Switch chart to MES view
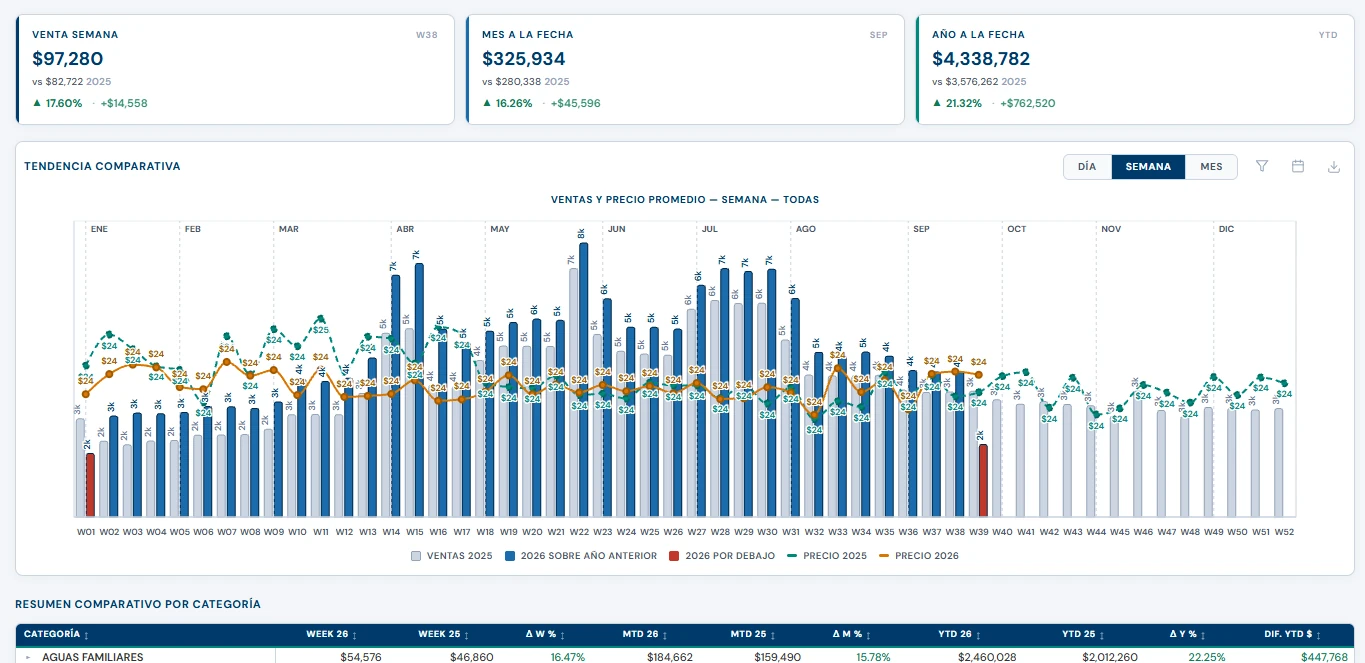This screenshot has height=663, width=1365. (1211, 167)
